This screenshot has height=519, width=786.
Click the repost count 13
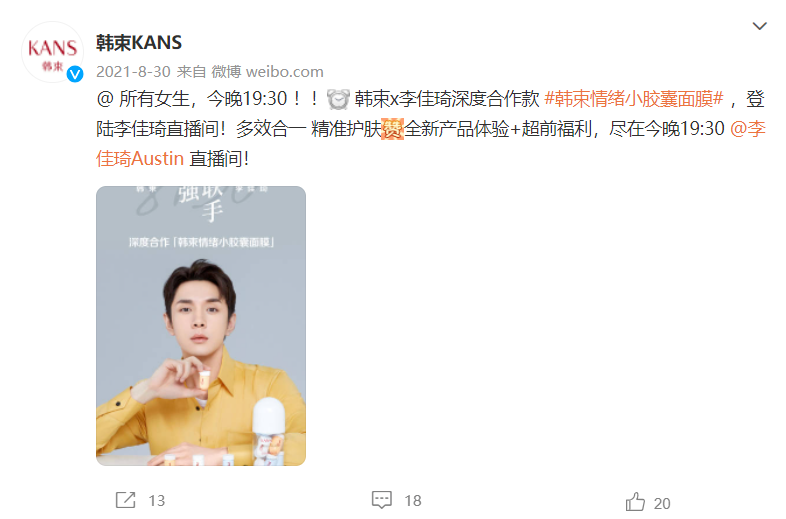pos(157,500)
